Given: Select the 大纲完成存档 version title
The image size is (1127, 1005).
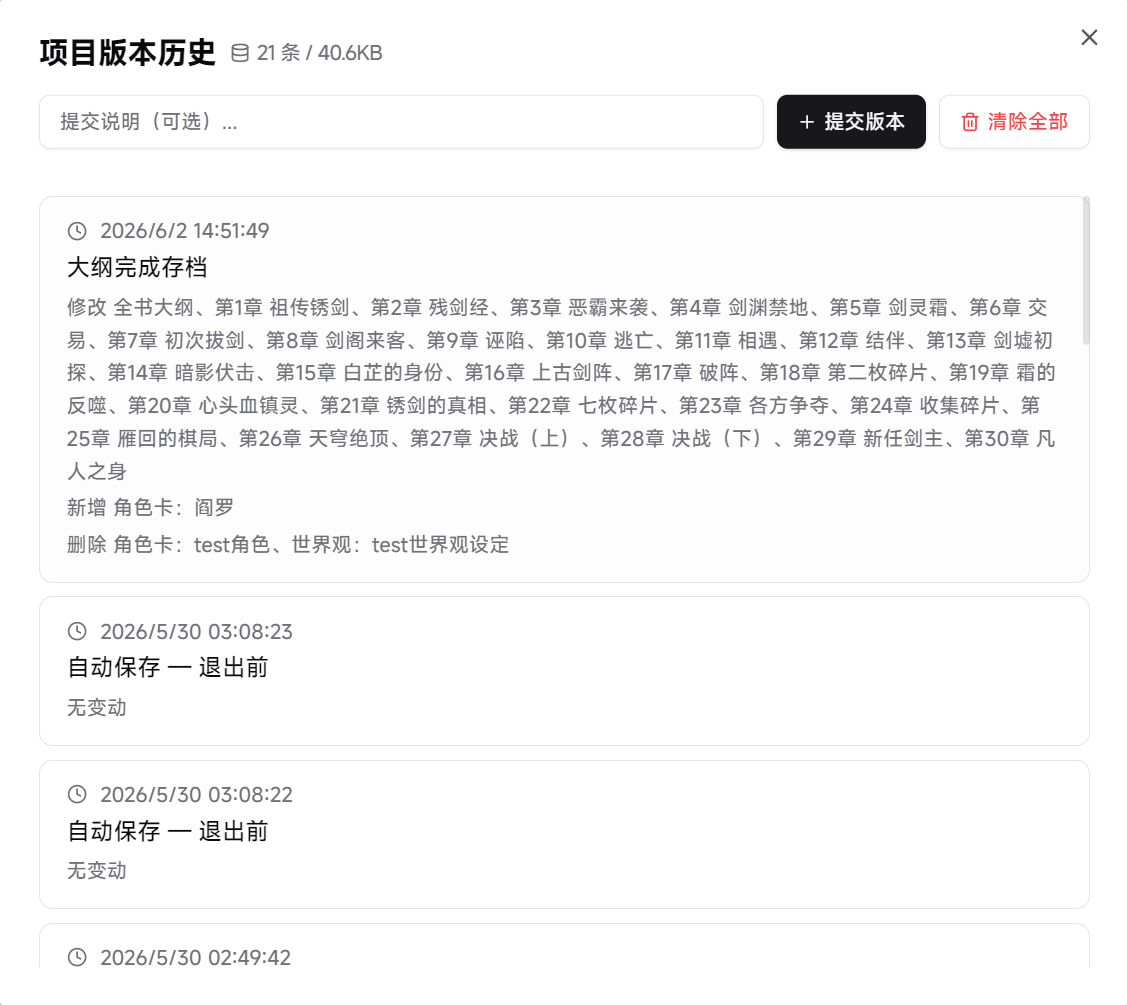Looking at the screenshot, I should 137,267.
